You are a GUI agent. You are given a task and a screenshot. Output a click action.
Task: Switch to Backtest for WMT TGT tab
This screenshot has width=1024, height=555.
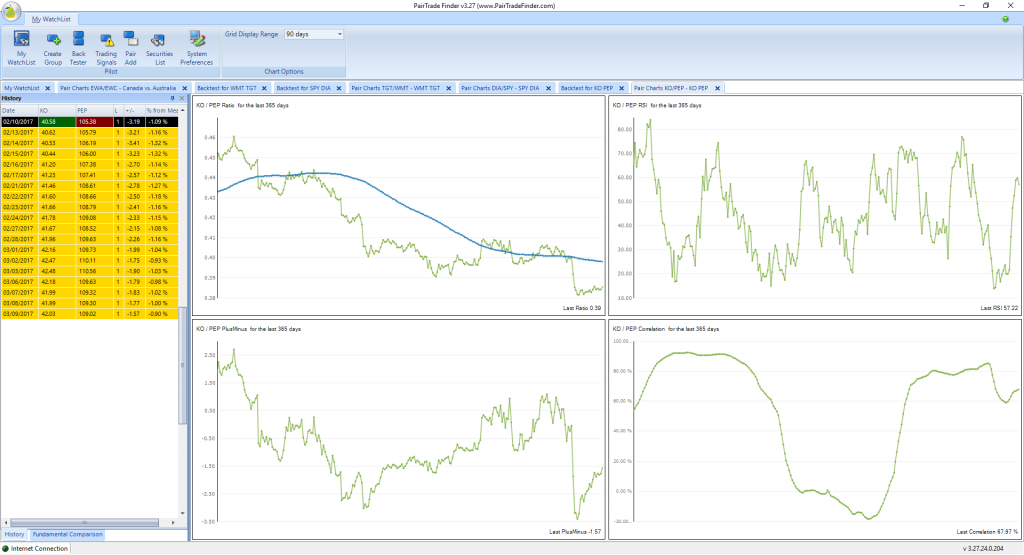tap(228, 88)
